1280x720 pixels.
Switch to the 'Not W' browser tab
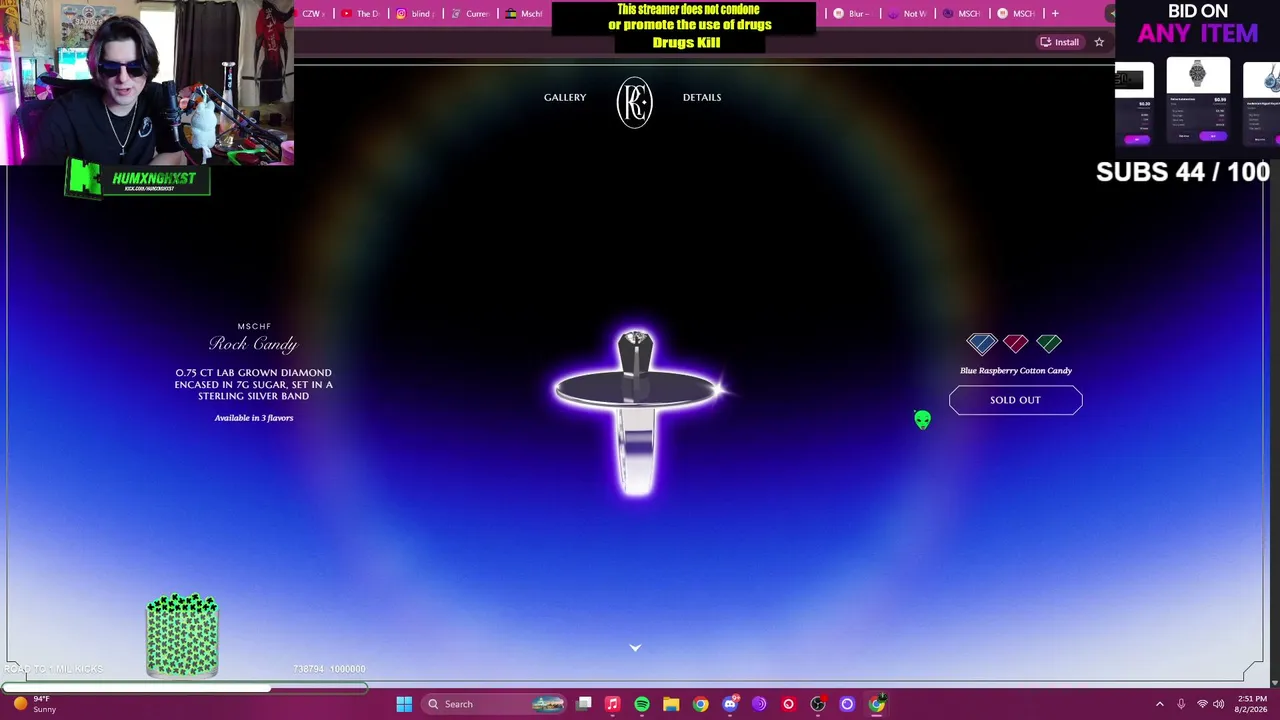907,13
